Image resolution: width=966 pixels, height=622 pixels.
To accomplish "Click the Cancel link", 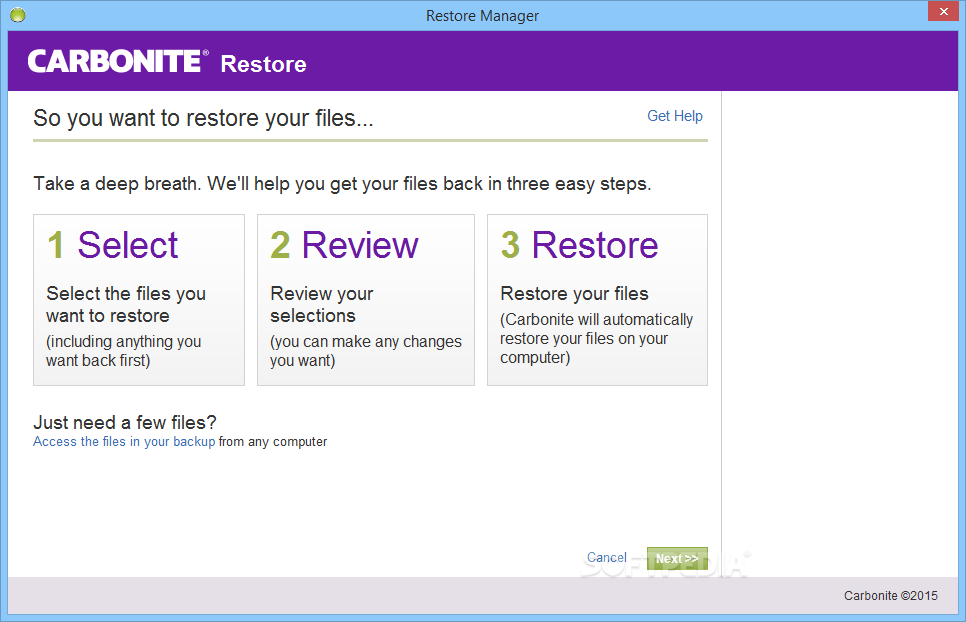I will 606,557.
